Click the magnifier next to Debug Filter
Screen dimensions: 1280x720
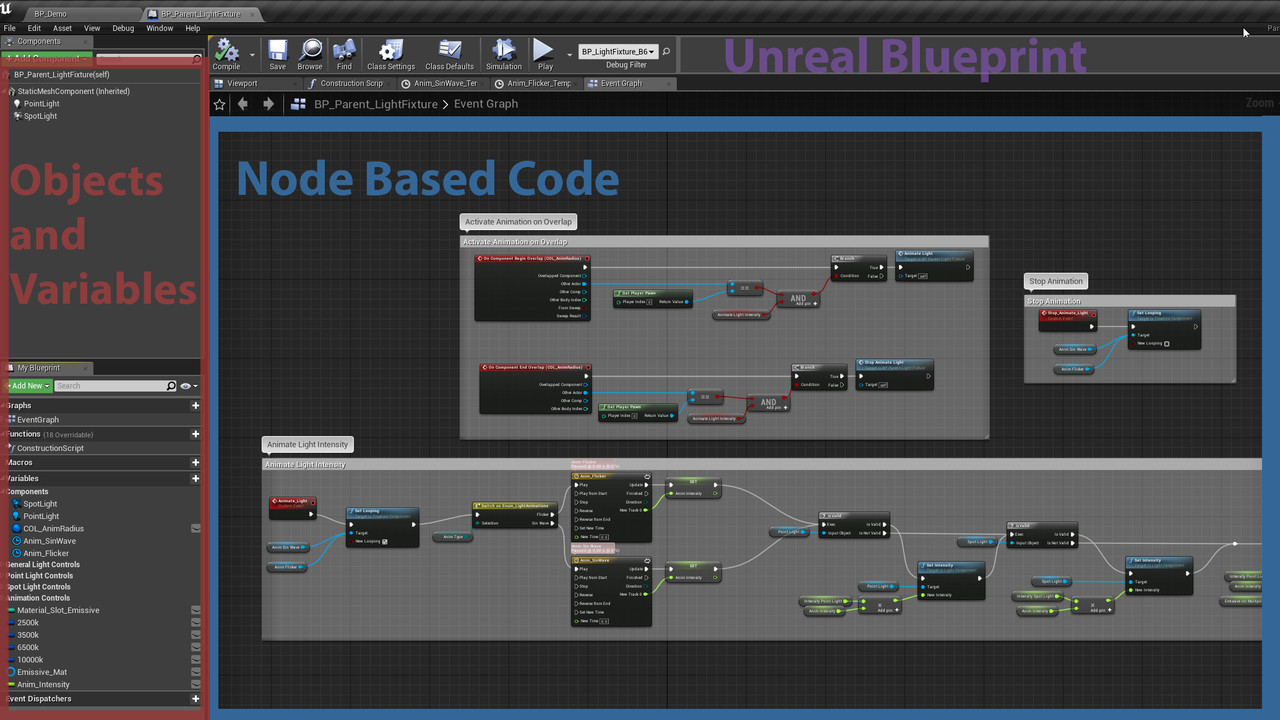pos(667,51)
